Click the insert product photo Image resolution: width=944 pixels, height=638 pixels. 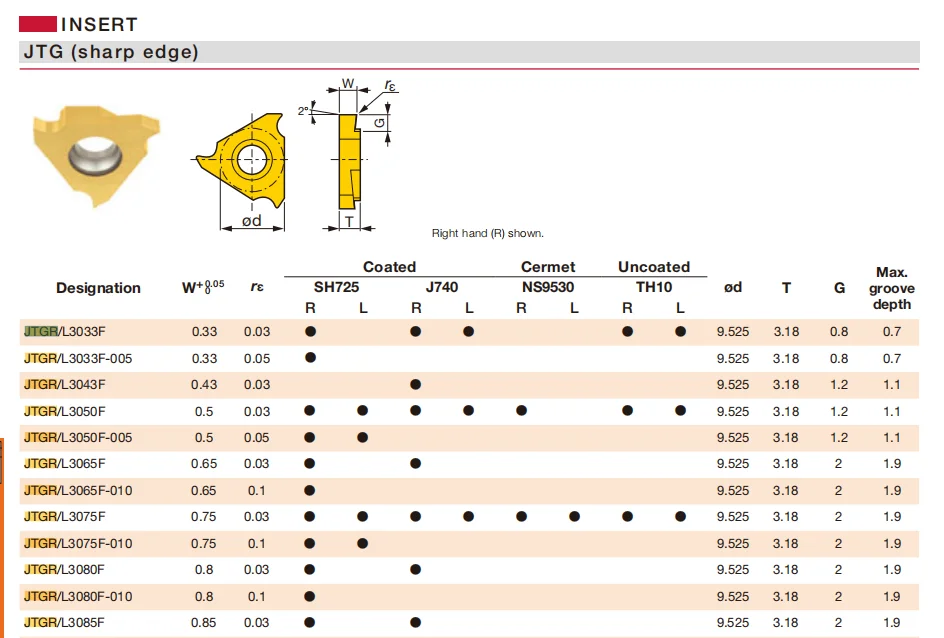(96, 156)
